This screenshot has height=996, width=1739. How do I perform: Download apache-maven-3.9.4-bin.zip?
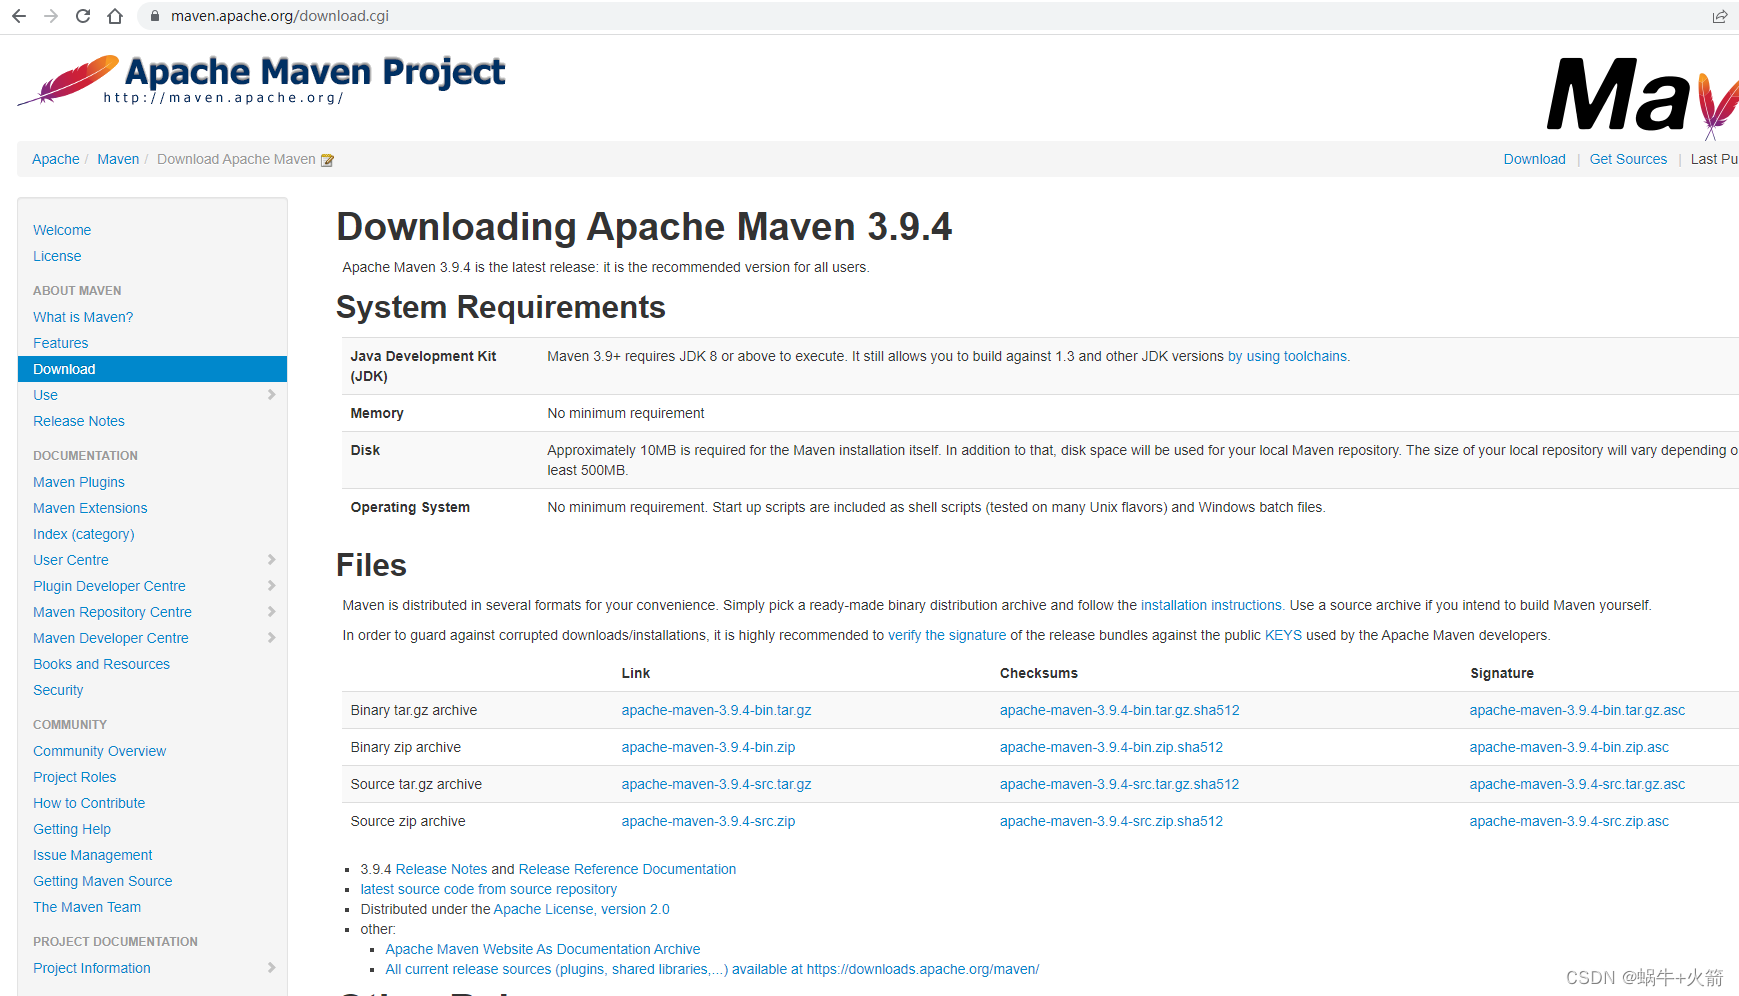709,747
